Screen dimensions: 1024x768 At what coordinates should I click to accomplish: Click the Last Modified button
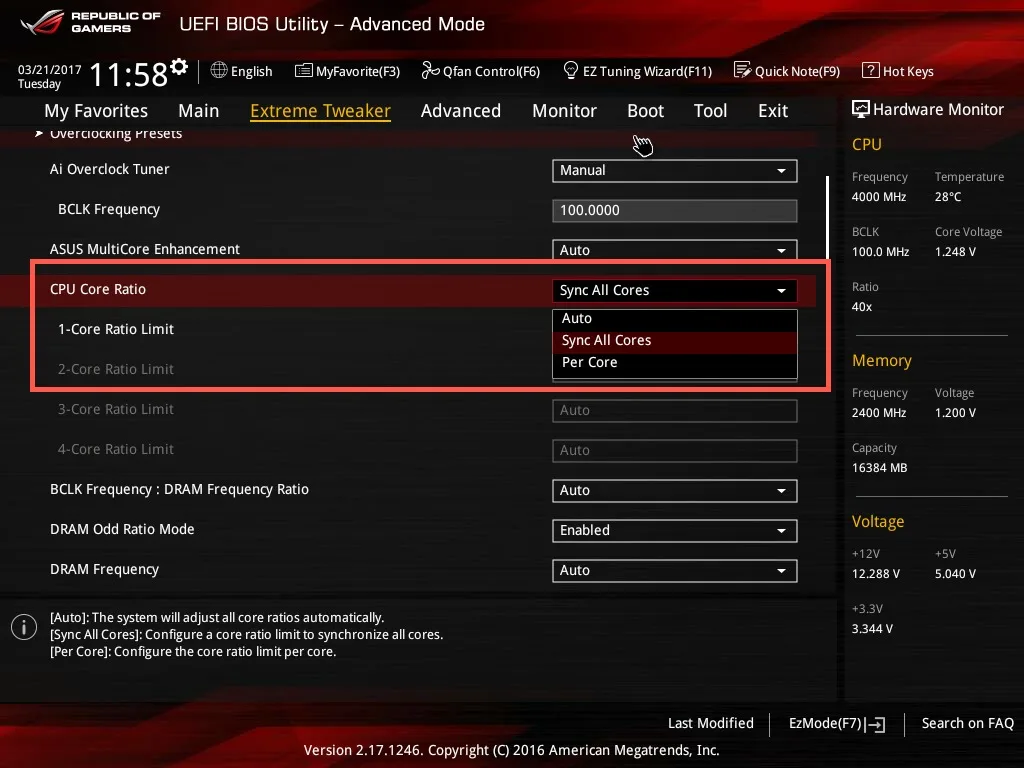pos(711,724)
